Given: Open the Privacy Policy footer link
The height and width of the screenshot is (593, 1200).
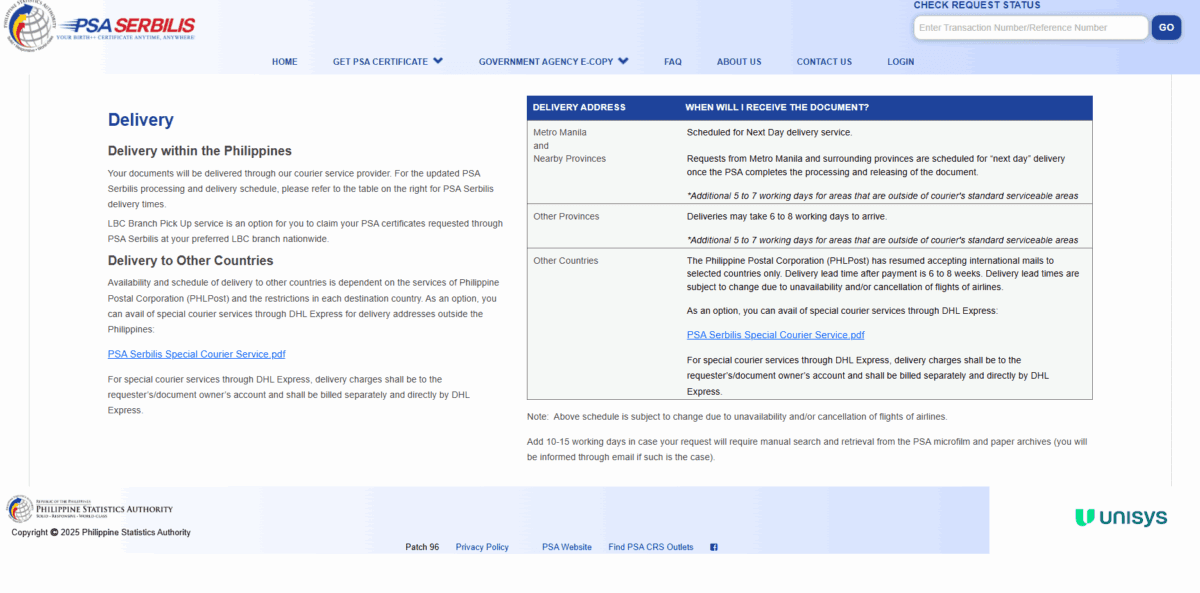Looking at the screenshot, I should (482, 547).
